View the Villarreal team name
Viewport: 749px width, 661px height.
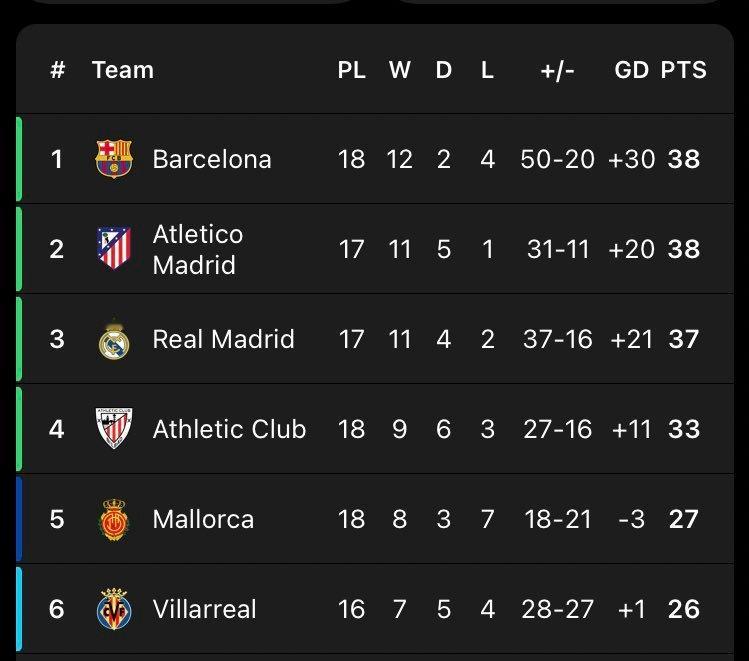[204, 609]
